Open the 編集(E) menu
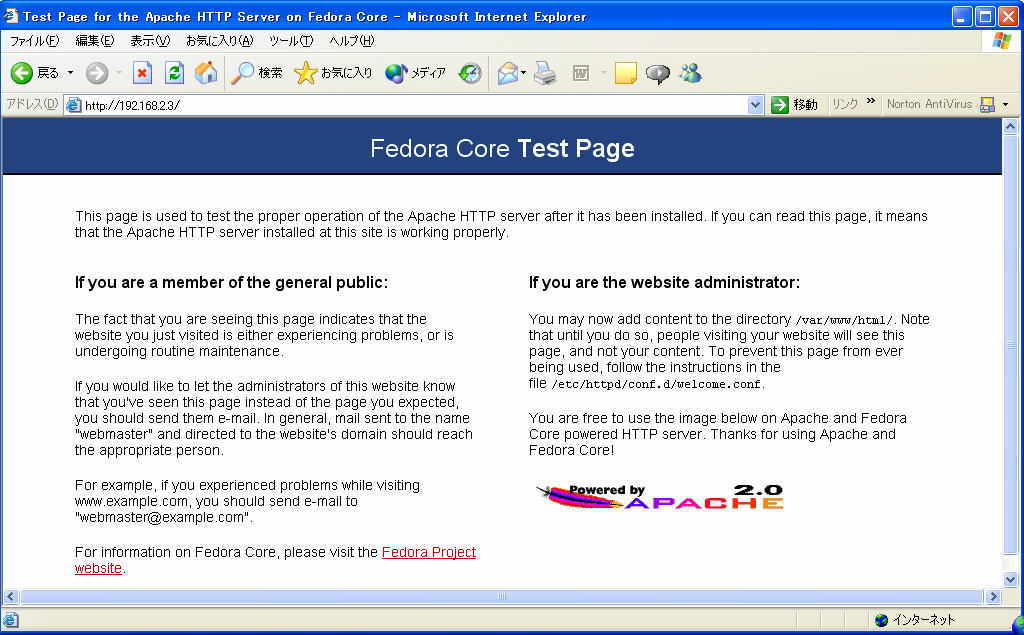The image size is (1024, 635). coord(95,41)
